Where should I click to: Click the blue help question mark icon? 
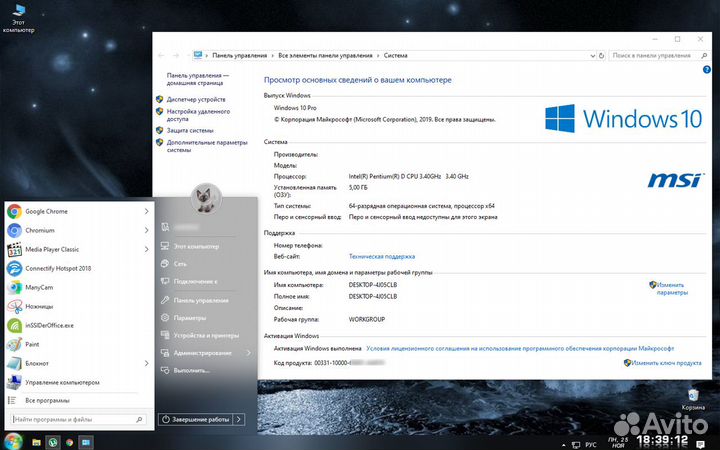pos(707,69)
